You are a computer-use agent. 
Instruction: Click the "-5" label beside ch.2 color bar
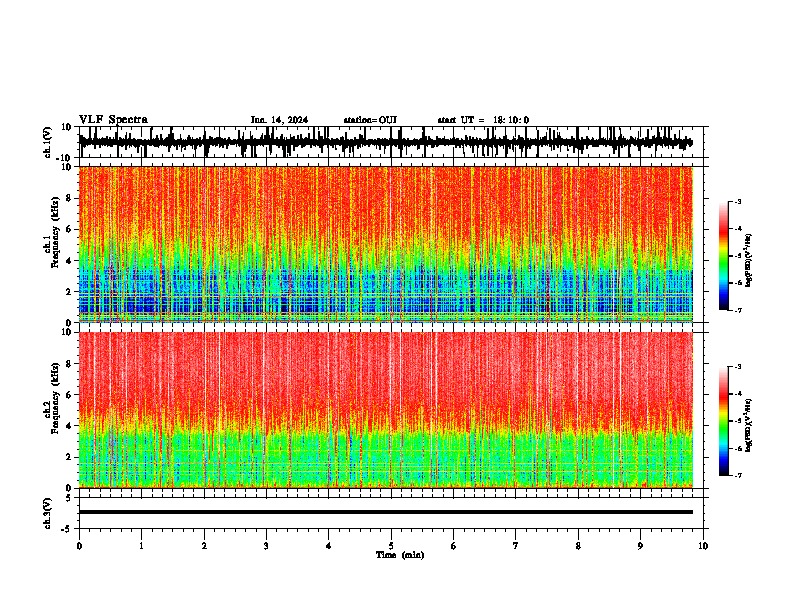[738, 421]
